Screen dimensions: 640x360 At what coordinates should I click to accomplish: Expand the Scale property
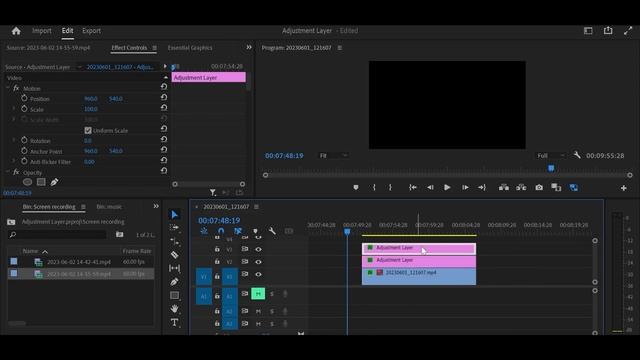click(x=13, y=109)
